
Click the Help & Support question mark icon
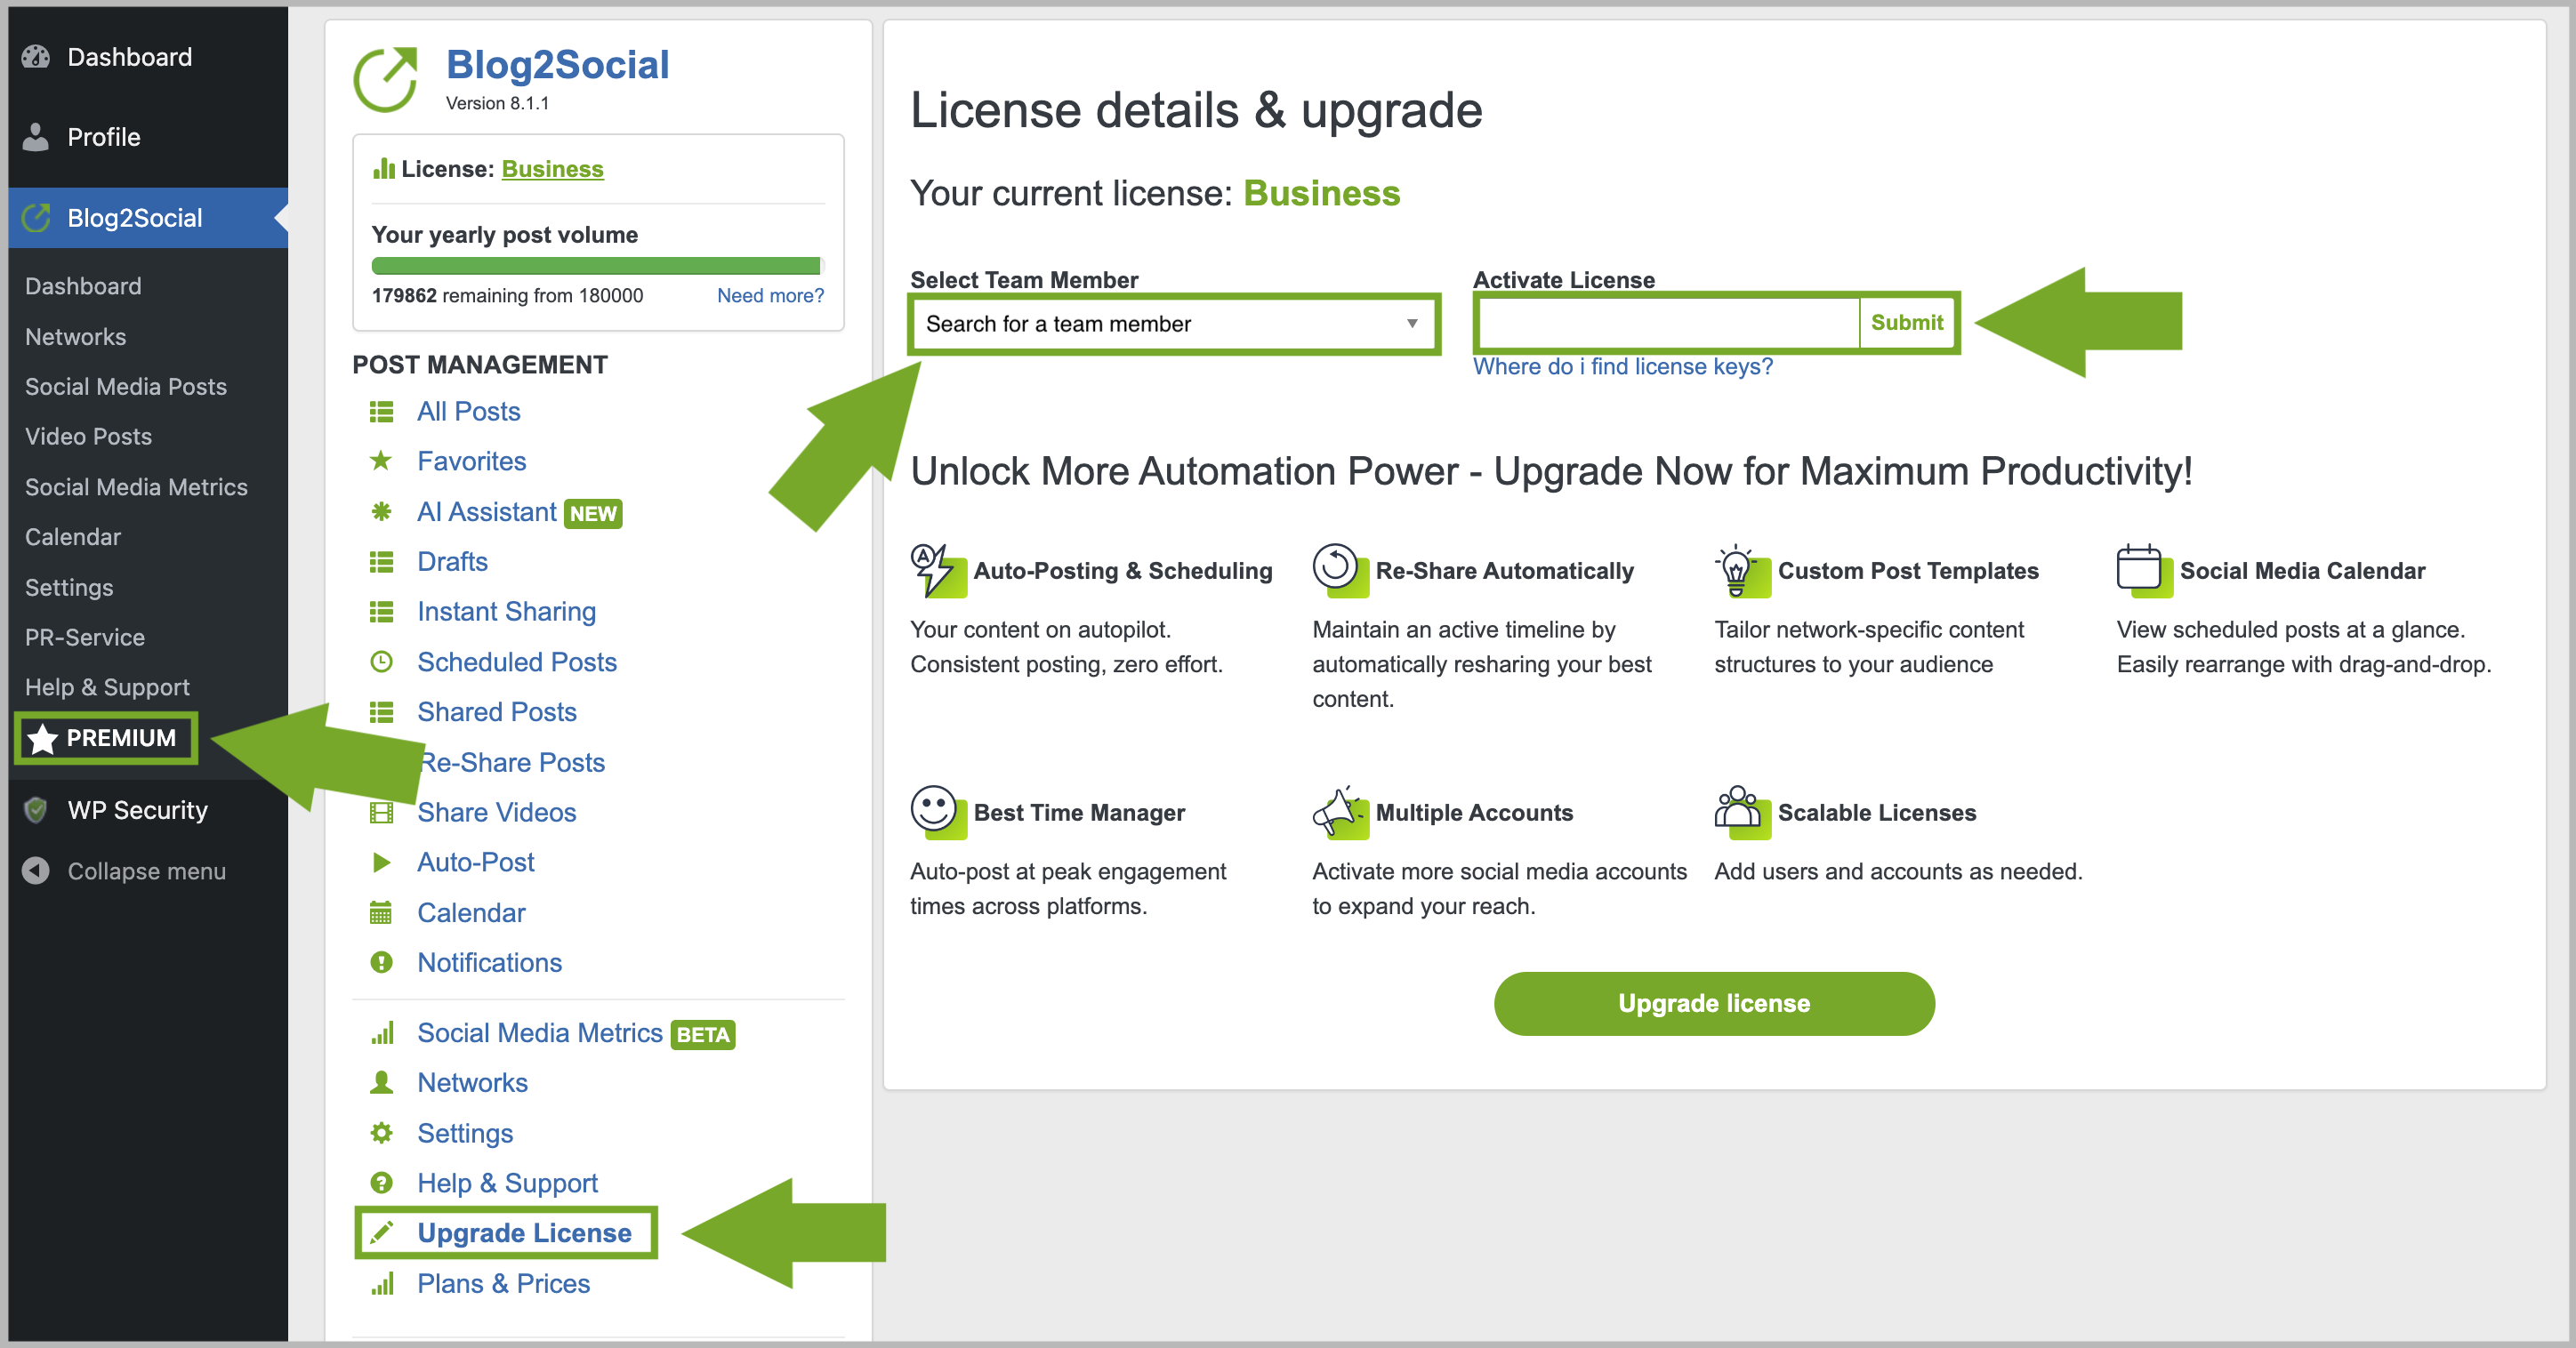381,1183
